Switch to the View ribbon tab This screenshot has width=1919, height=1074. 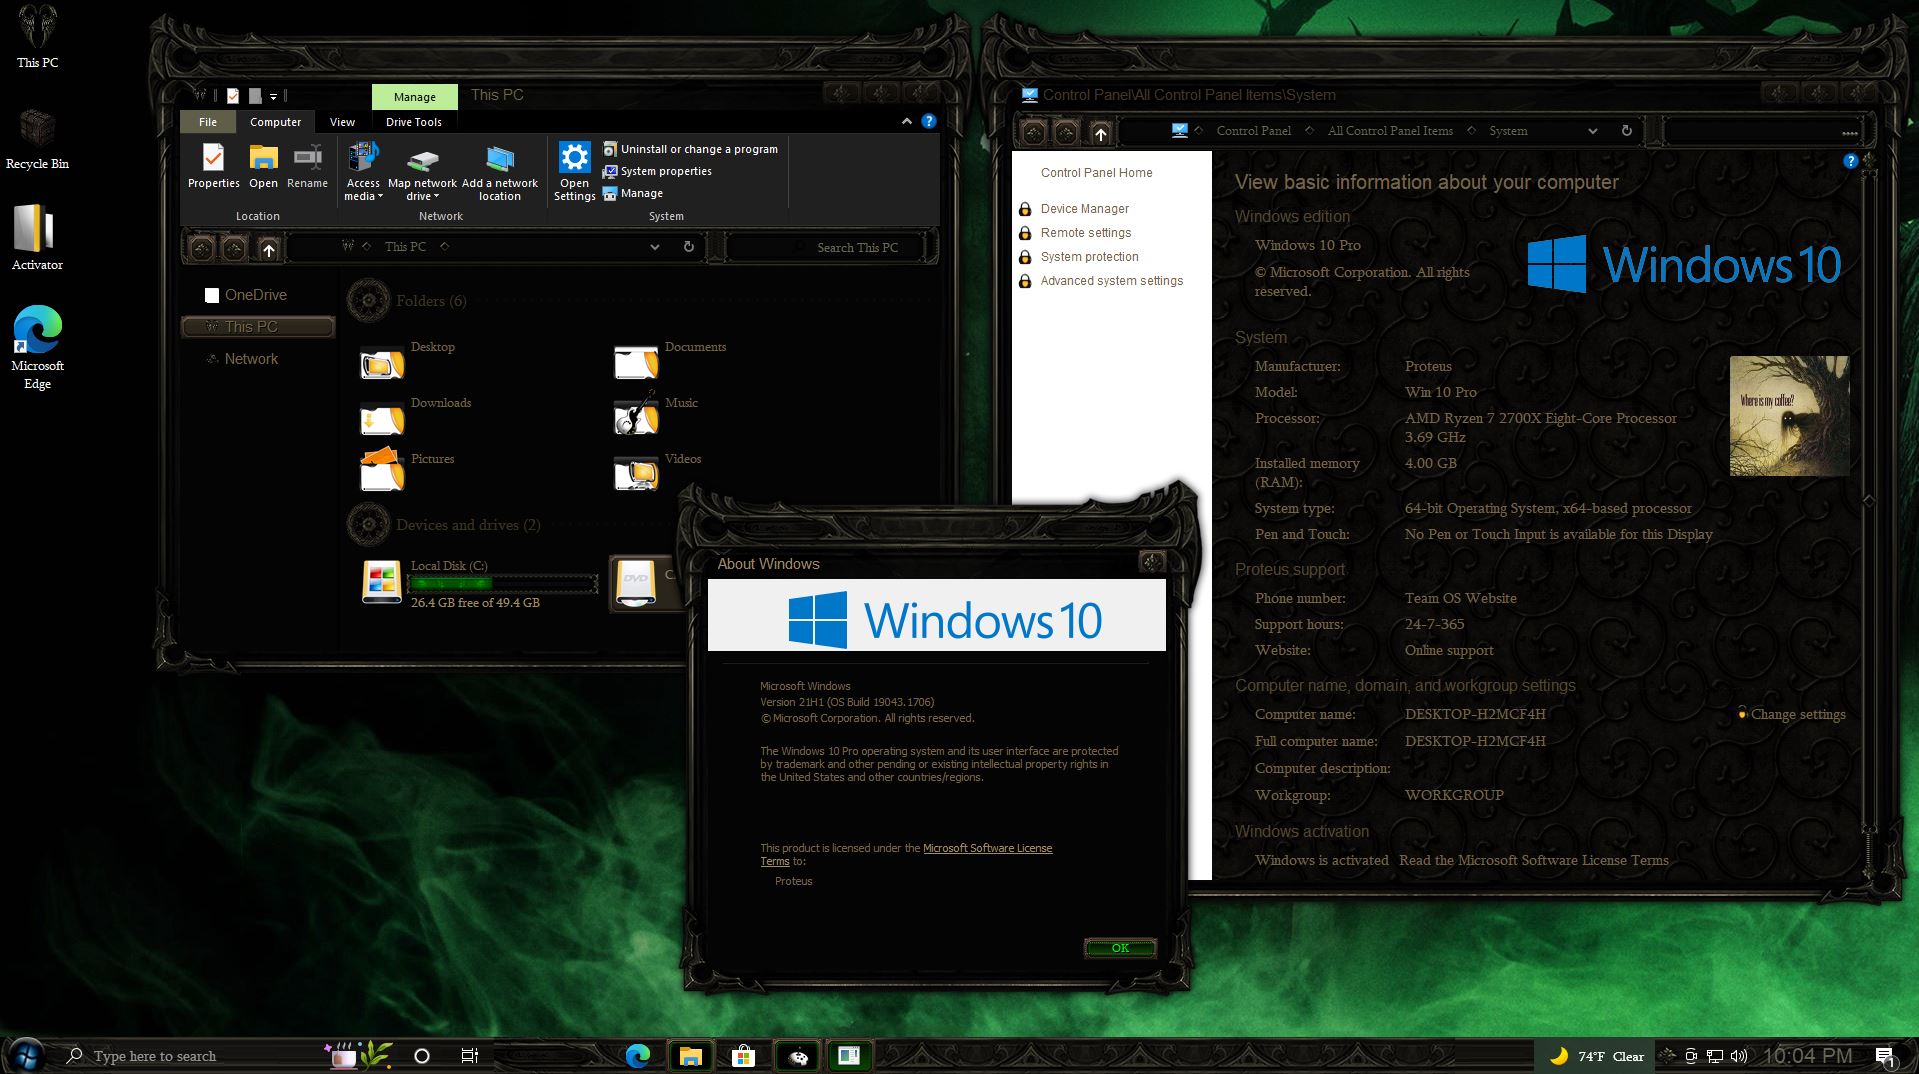(x=342, y=122)
